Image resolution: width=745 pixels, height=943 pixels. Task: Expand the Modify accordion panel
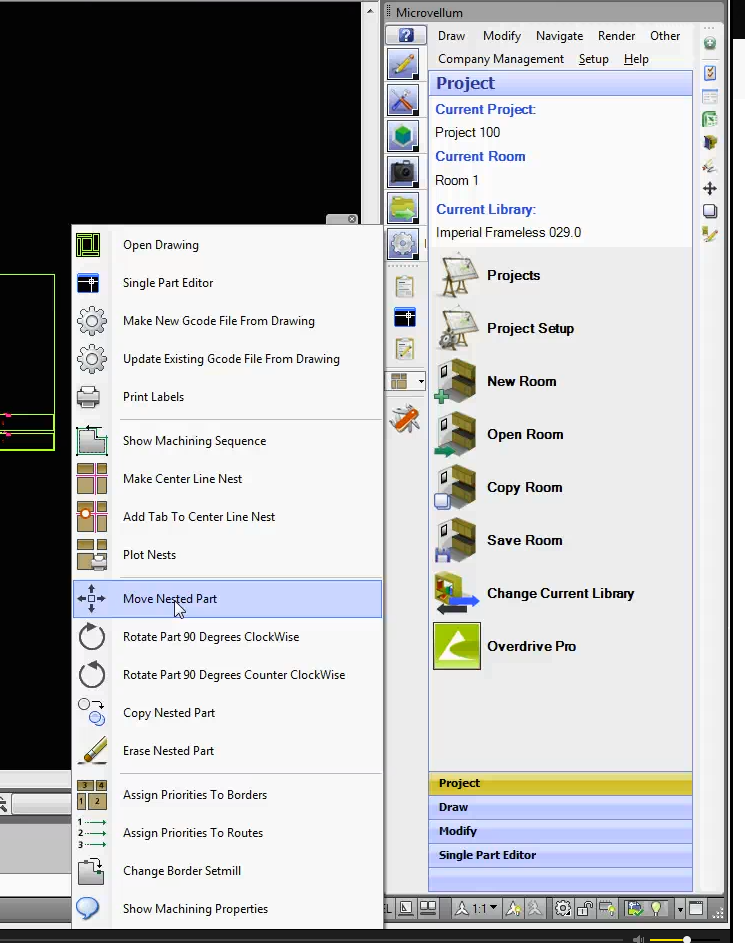tap(560, 831)
